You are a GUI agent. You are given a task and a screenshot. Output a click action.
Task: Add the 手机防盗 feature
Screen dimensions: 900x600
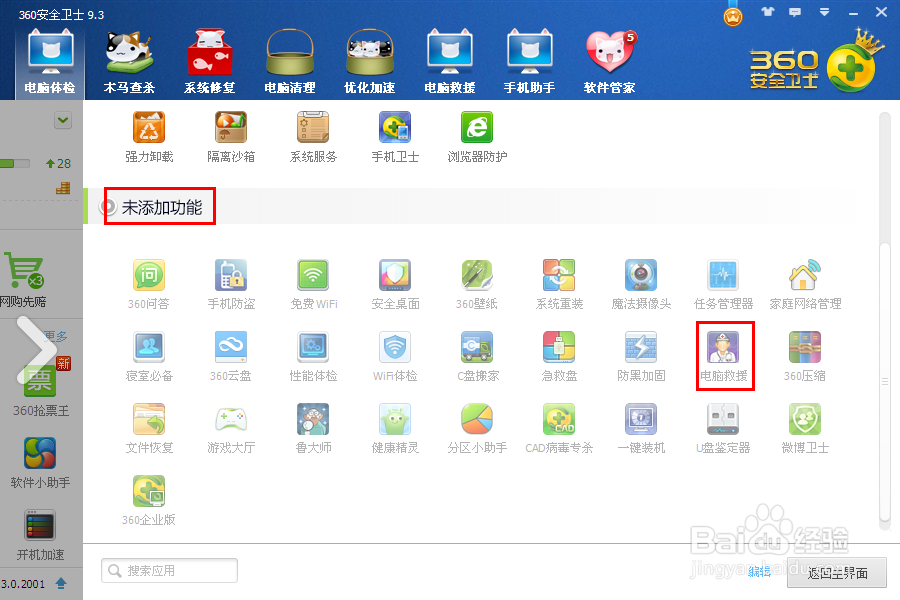pyautogui.click(x=231, y=285)
